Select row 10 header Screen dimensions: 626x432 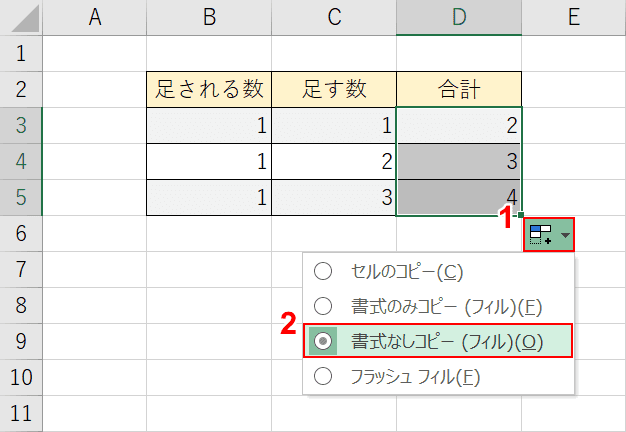click(x=21, y=377)
